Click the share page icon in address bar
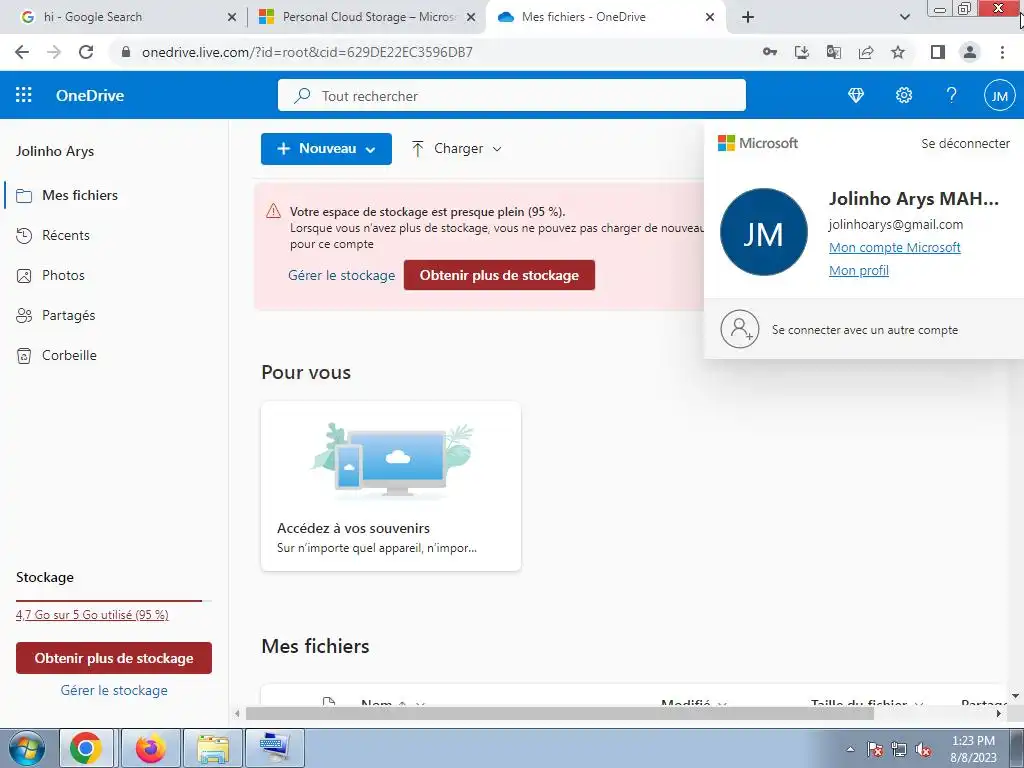This screenshot has height=768, width=1024. pyautogui.click(x=866, y=52)
